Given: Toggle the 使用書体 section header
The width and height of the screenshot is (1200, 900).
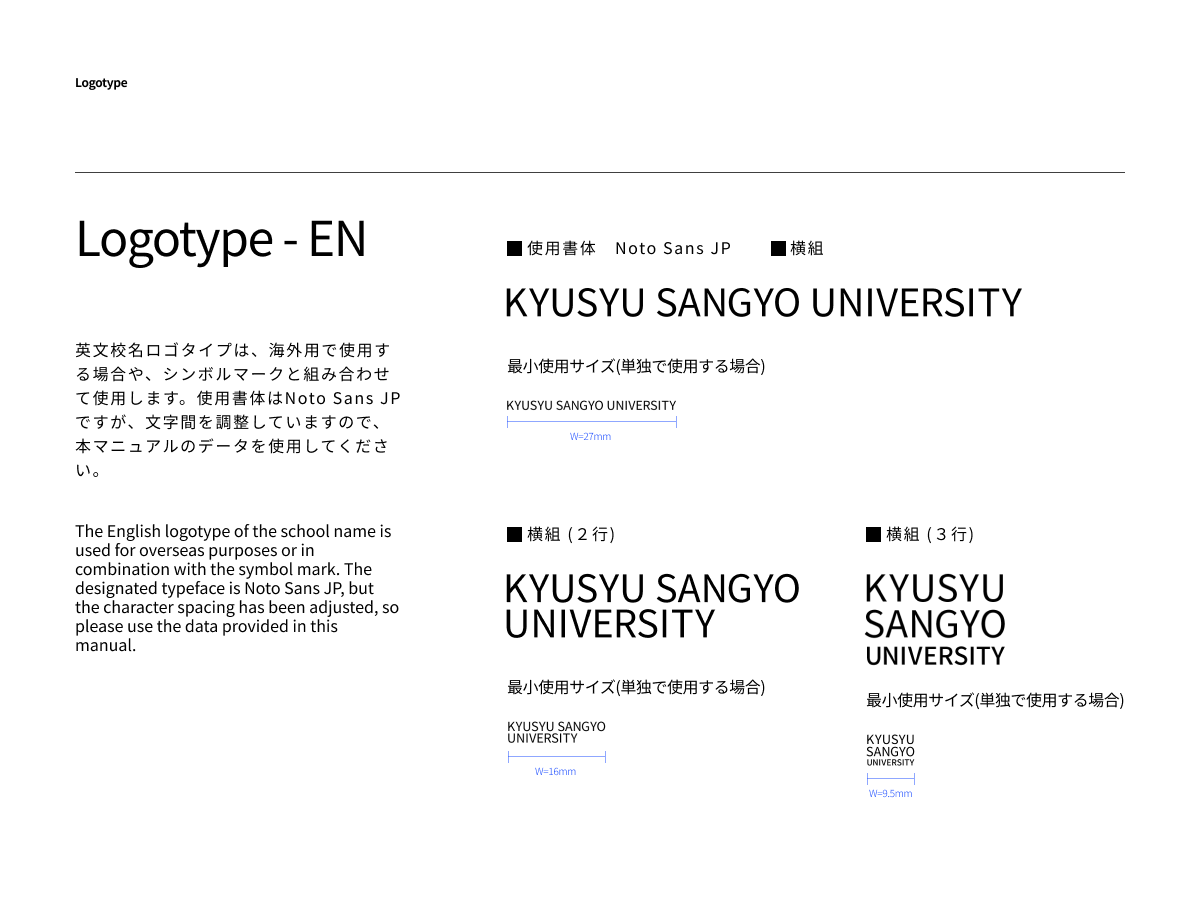Looking at the screenshot, I should (558, 248).
